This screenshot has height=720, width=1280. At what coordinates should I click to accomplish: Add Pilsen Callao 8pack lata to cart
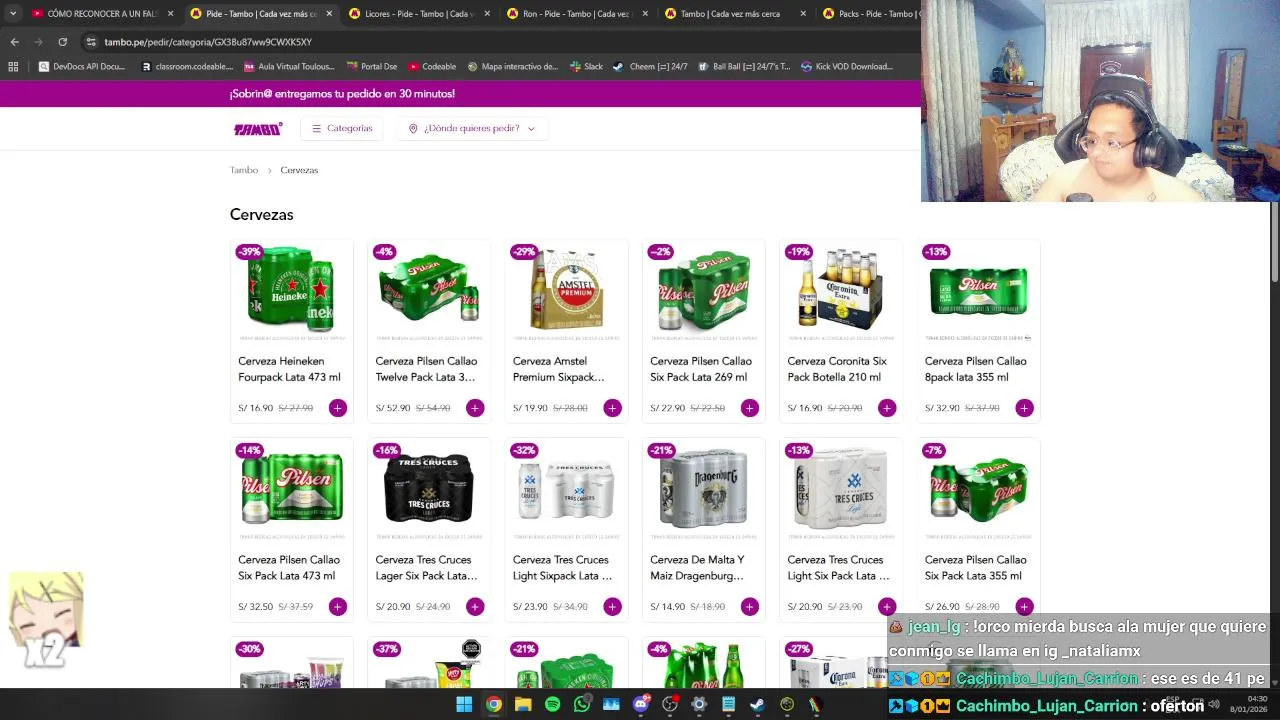pyautogui.click(x=1024, y=408)
